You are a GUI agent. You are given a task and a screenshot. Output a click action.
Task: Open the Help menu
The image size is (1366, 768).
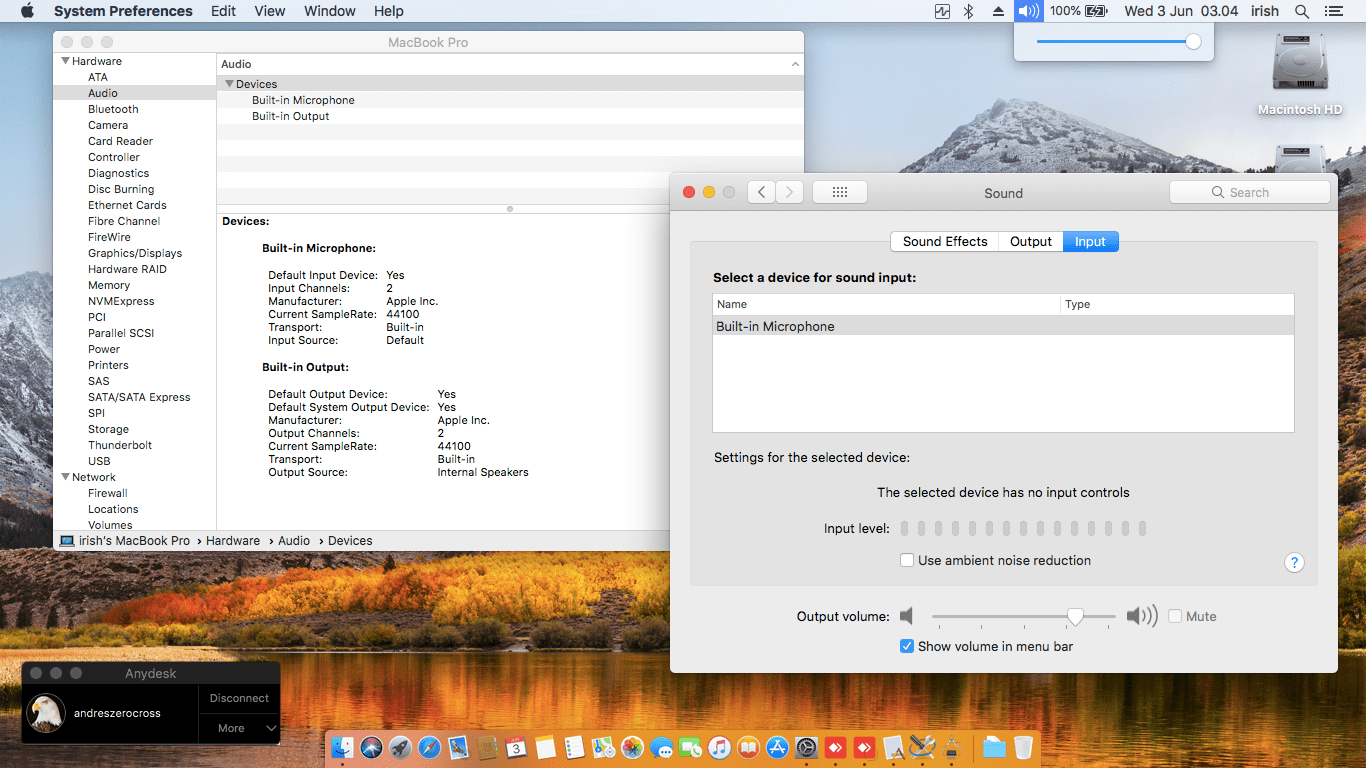[x=389, y=11]
